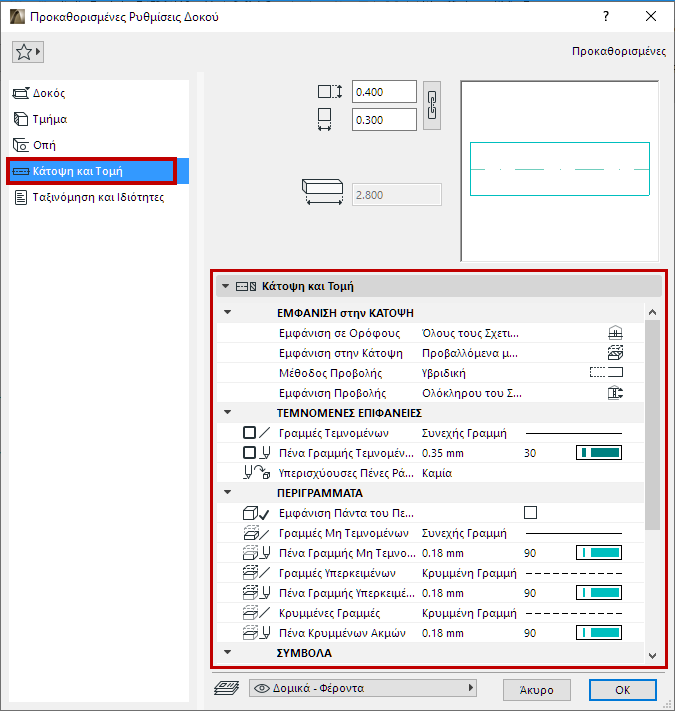Screen dimensions: 675x711
Task: Enable Εμφάνιση Πάντα του Πε... checkbox
Action: click(530, 513)
